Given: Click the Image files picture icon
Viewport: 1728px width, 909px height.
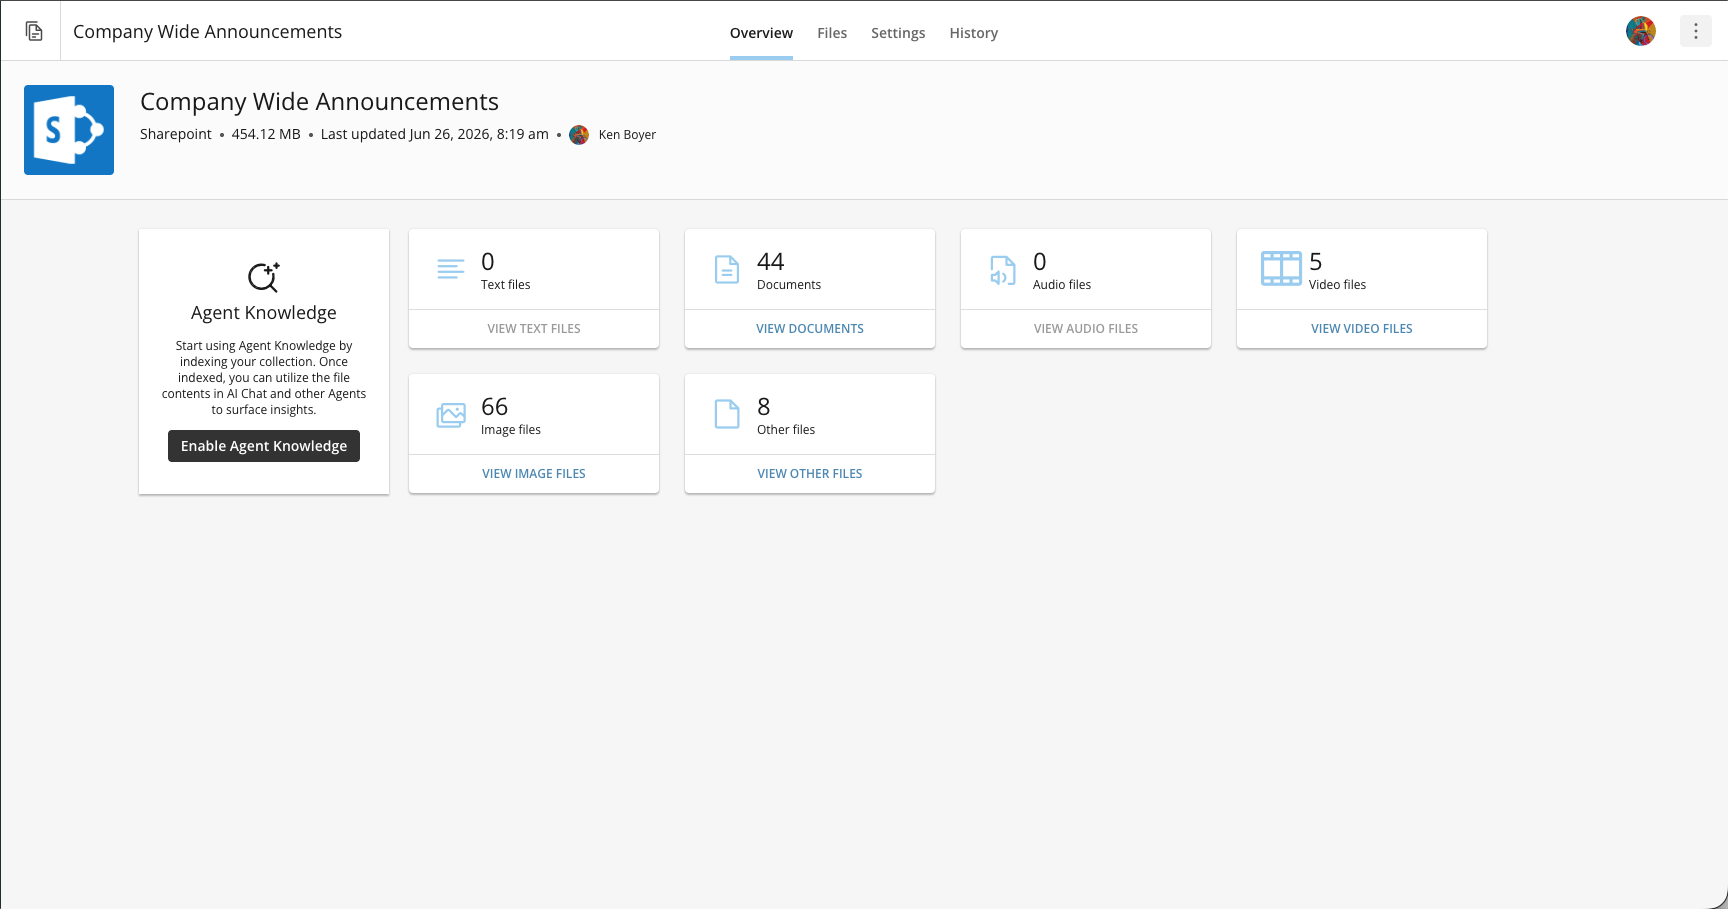Looking at the screenshot, I should 451,415.
